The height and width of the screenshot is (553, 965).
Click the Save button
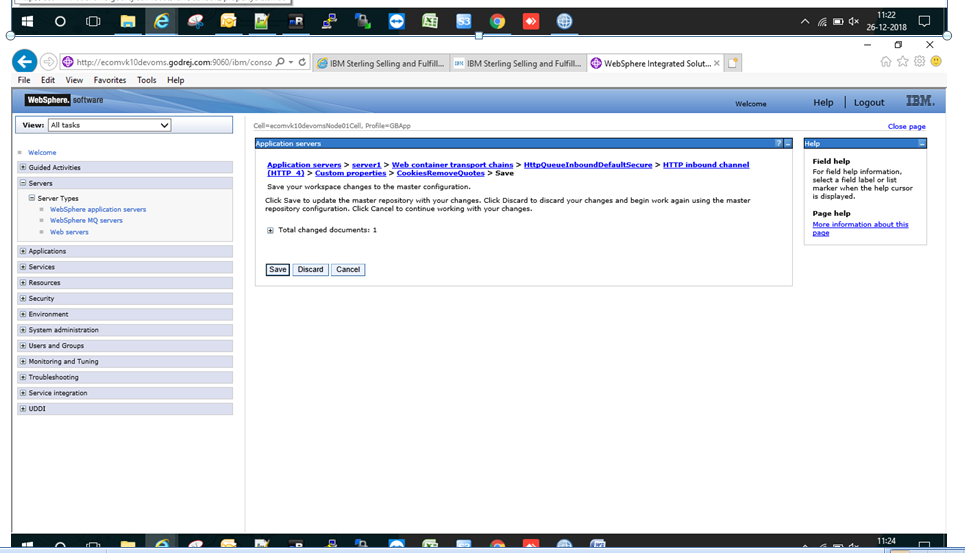(x=278, y=269)
